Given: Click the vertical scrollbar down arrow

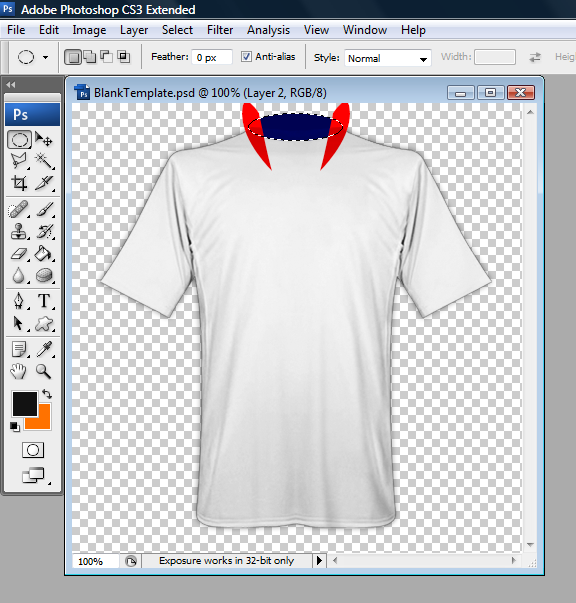Looking at the screenshot, I should [x=530, y=545].
